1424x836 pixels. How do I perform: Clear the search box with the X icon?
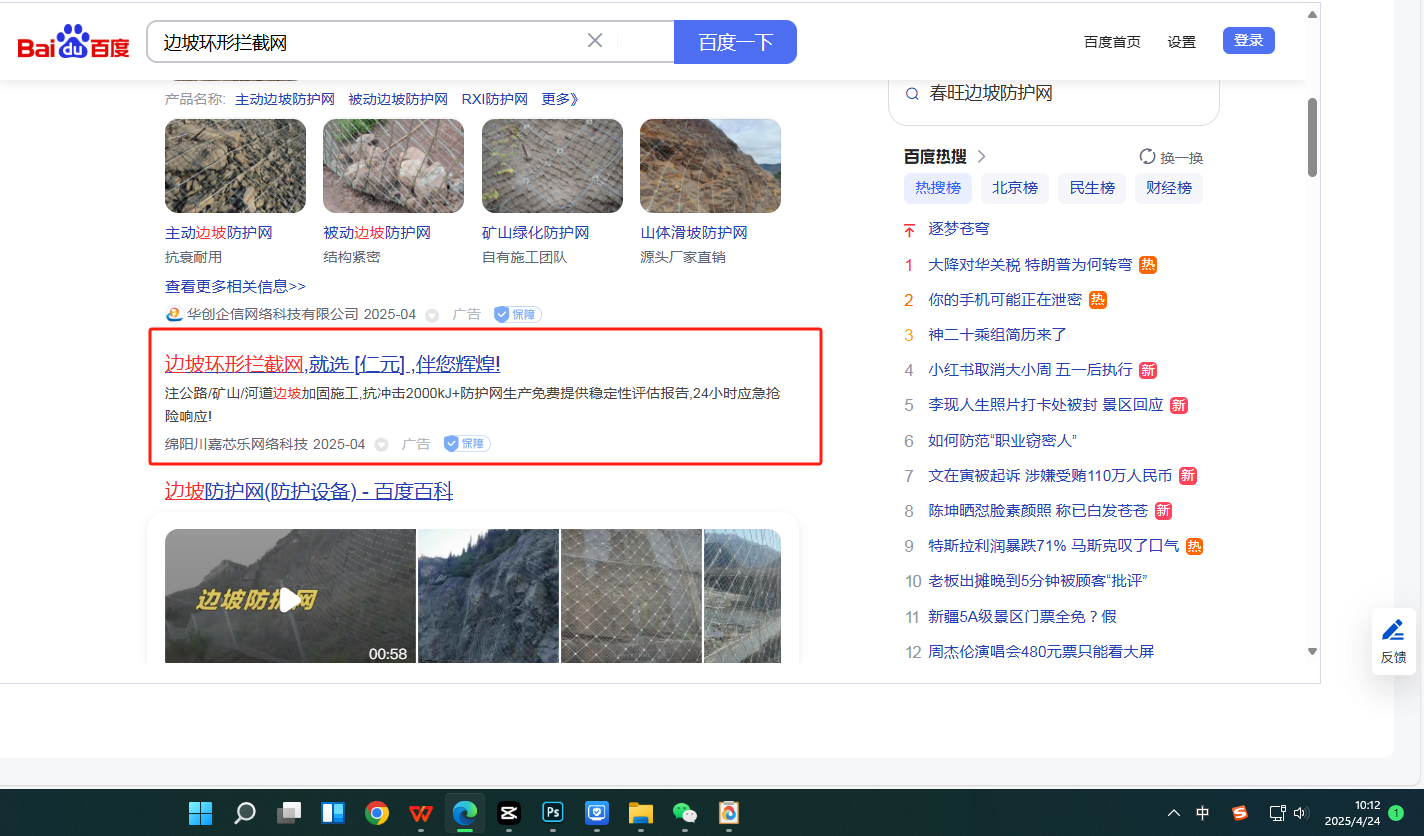[595, 41]
